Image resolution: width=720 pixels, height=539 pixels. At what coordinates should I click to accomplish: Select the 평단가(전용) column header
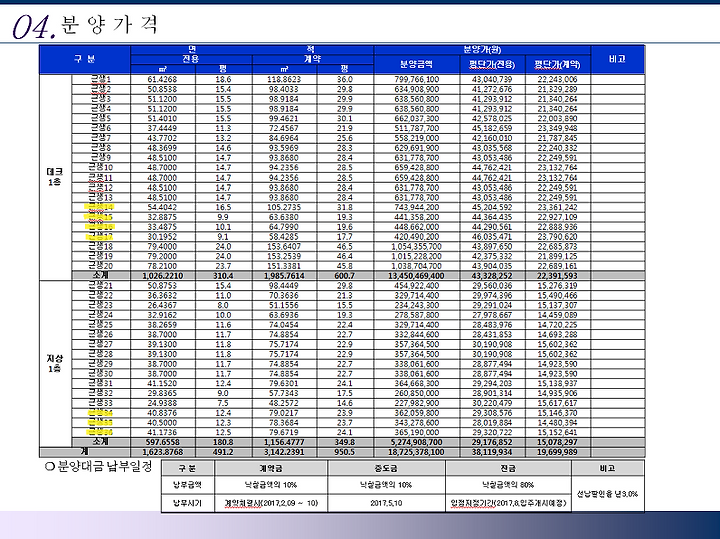(492, 65)
